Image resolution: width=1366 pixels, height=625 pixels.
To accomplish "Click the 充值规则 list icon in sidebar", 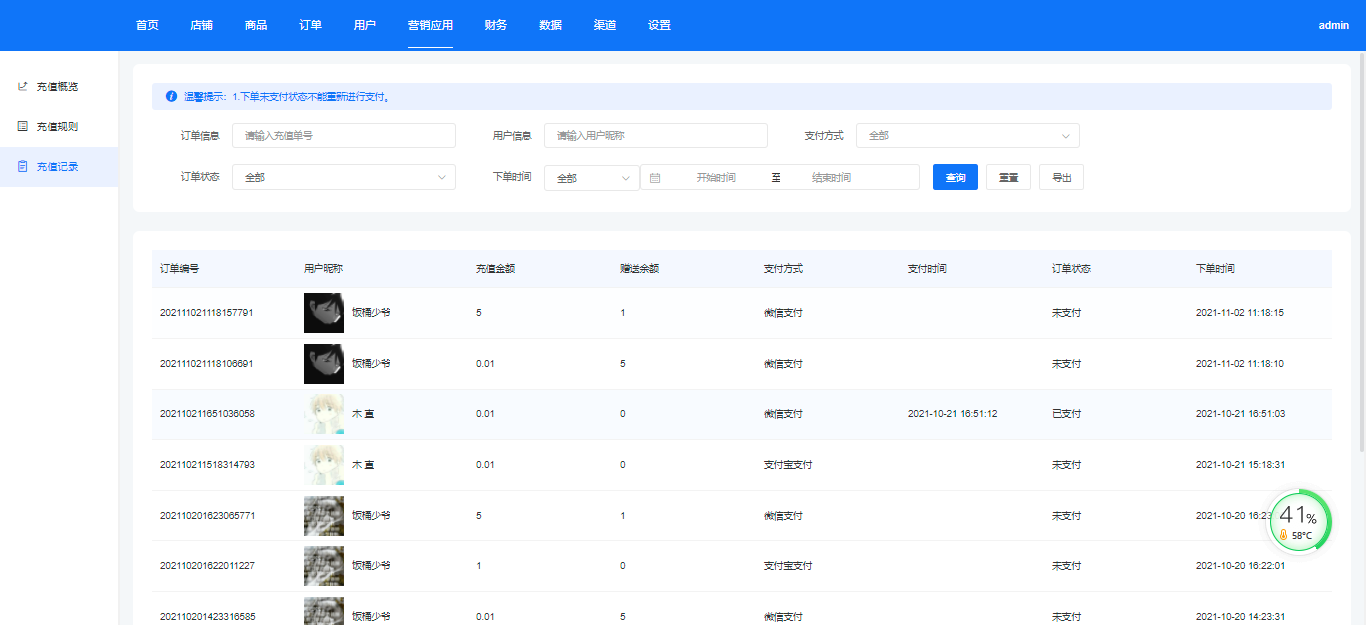I will (22, 126).
